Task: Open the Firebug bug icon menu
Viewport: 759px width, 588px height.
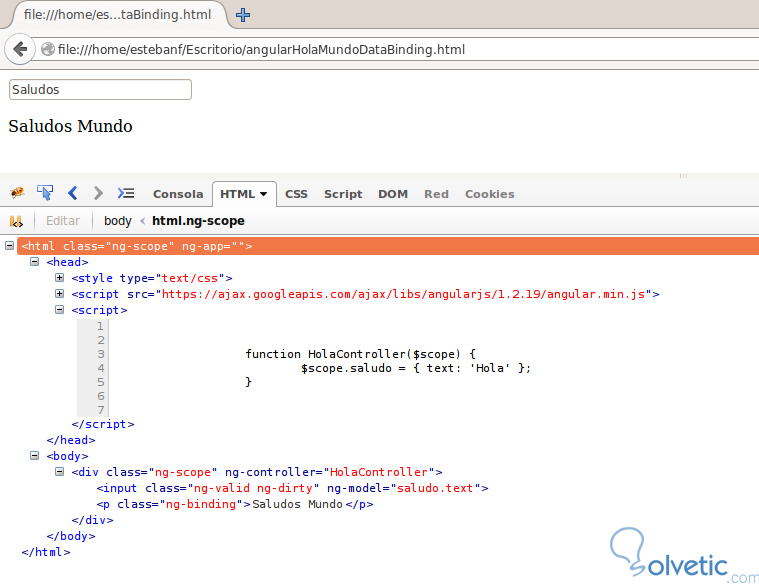Action: coord(17,193)
